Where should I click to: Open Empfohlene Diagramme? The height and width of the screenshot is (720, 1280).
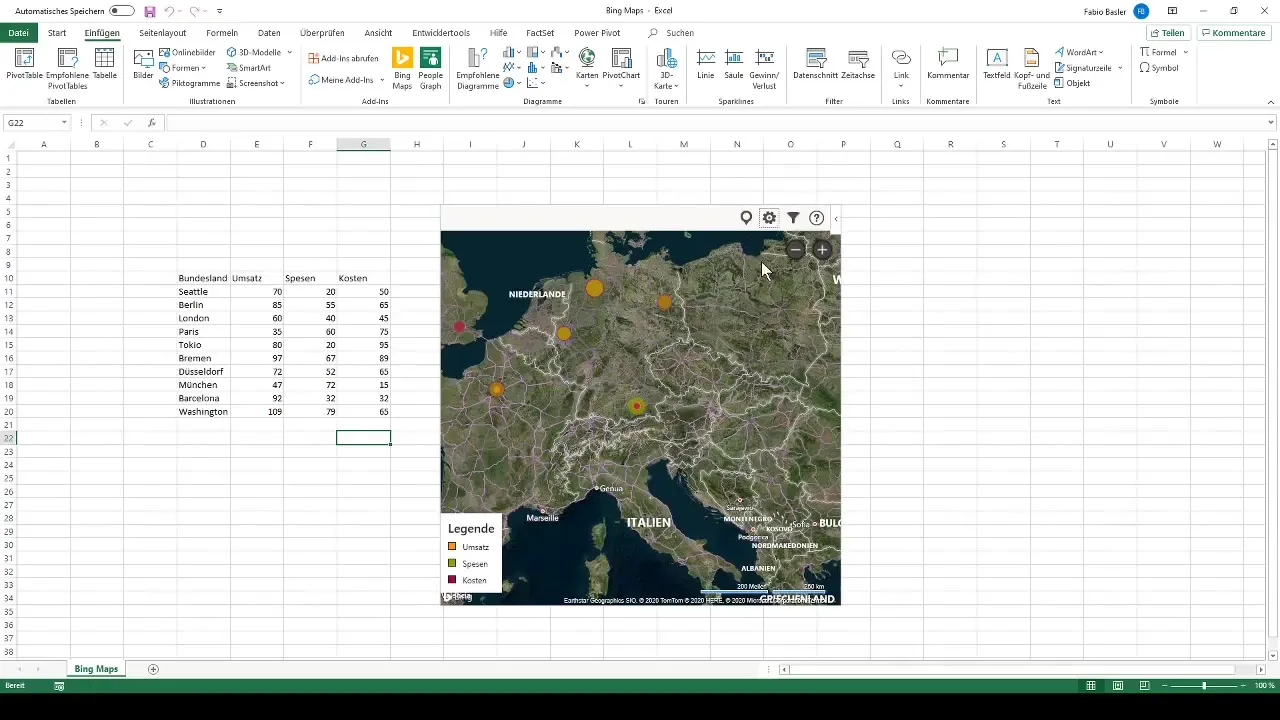pos(477,68)
